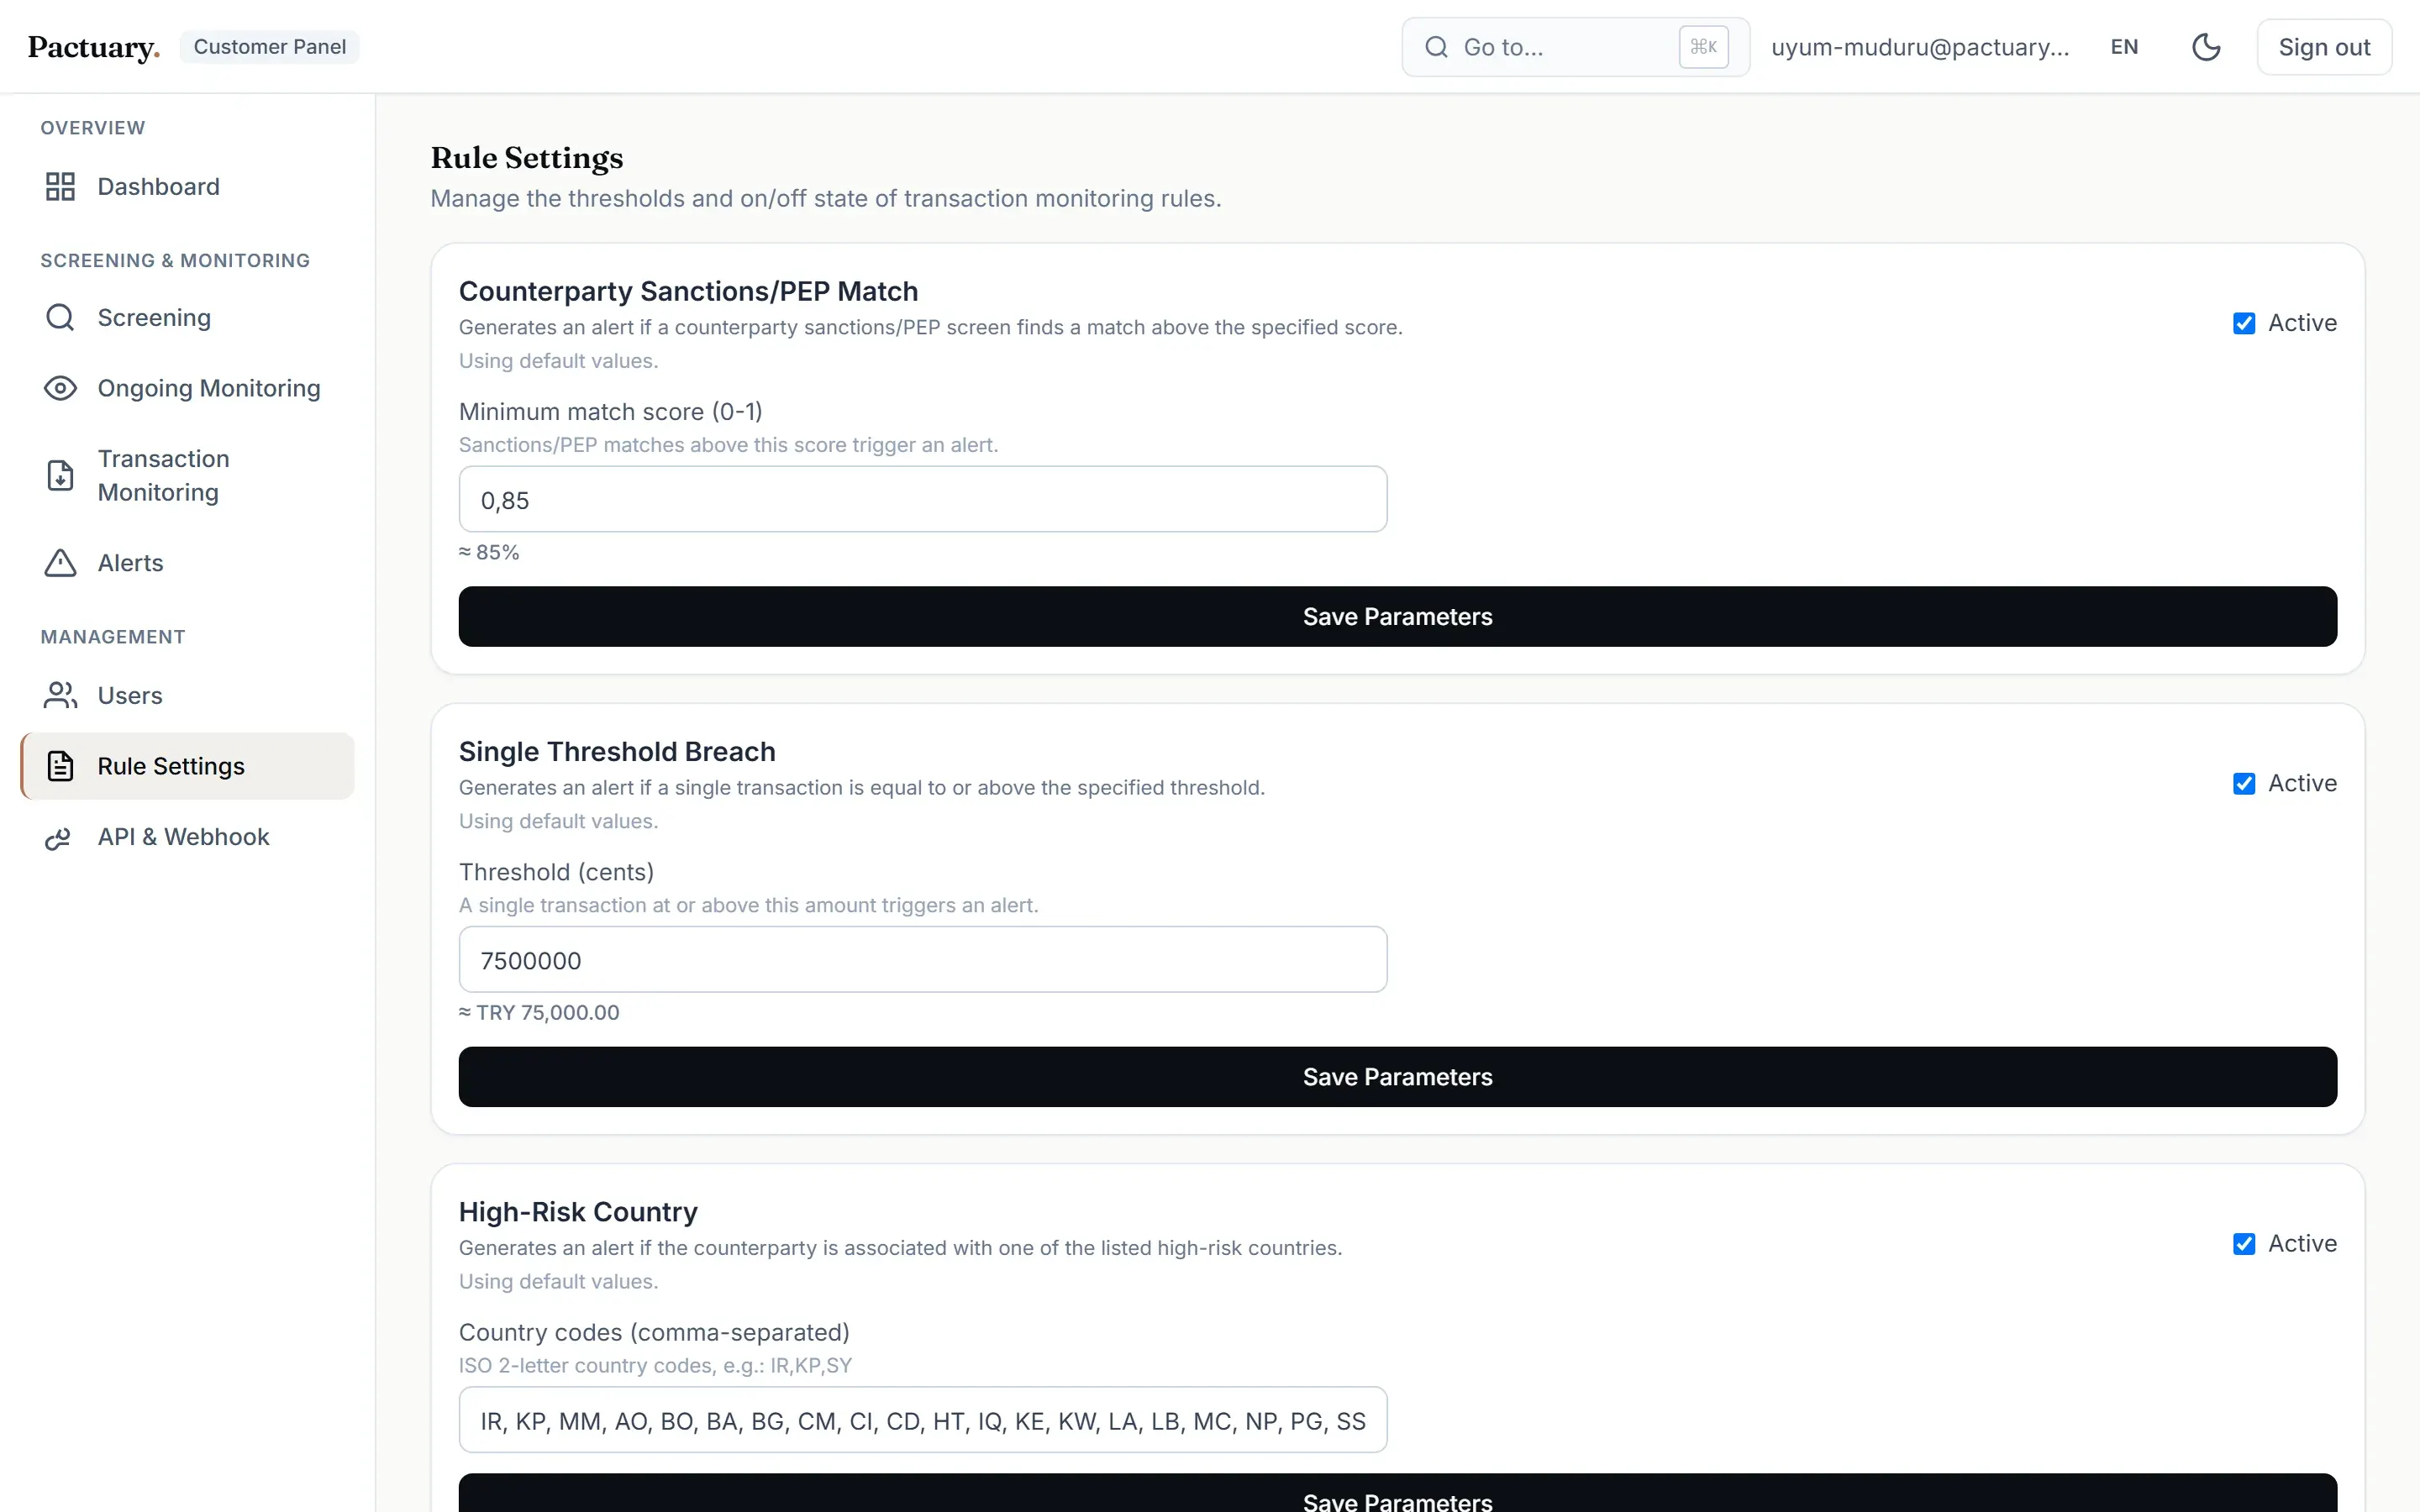Click the Transaction Monitoring file icon
The height and width of the screenshot is (1512, 2420).
(x=60, y=475)
